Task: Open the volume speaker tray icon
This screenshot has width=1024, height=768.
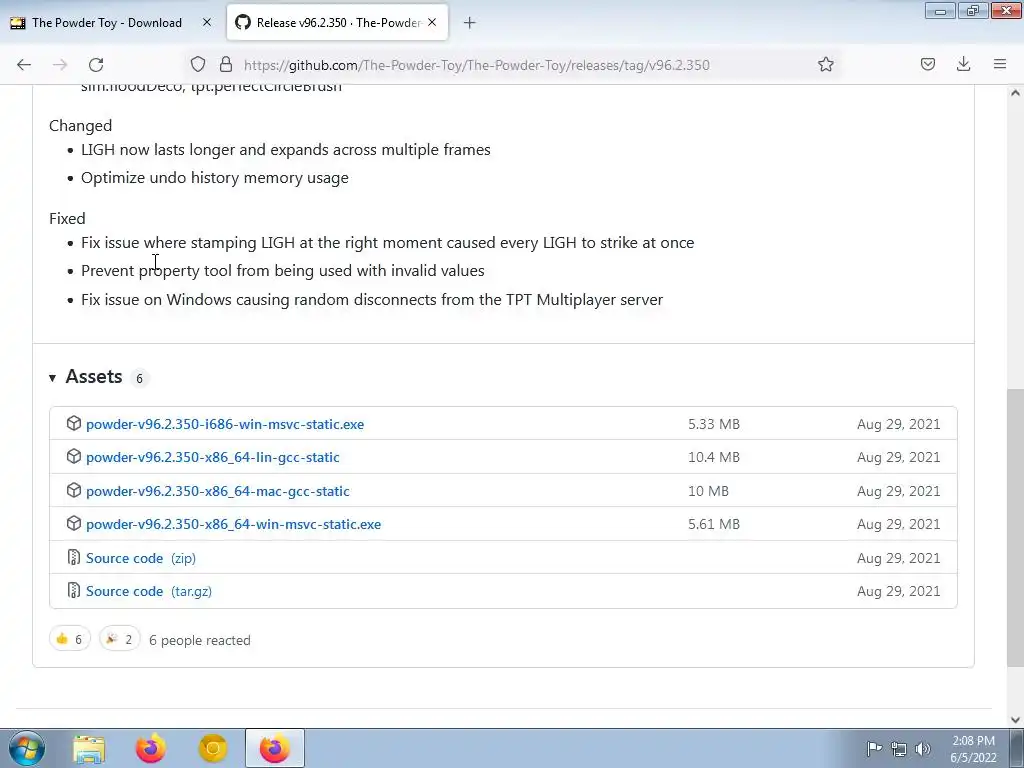Action: [923, 748]
